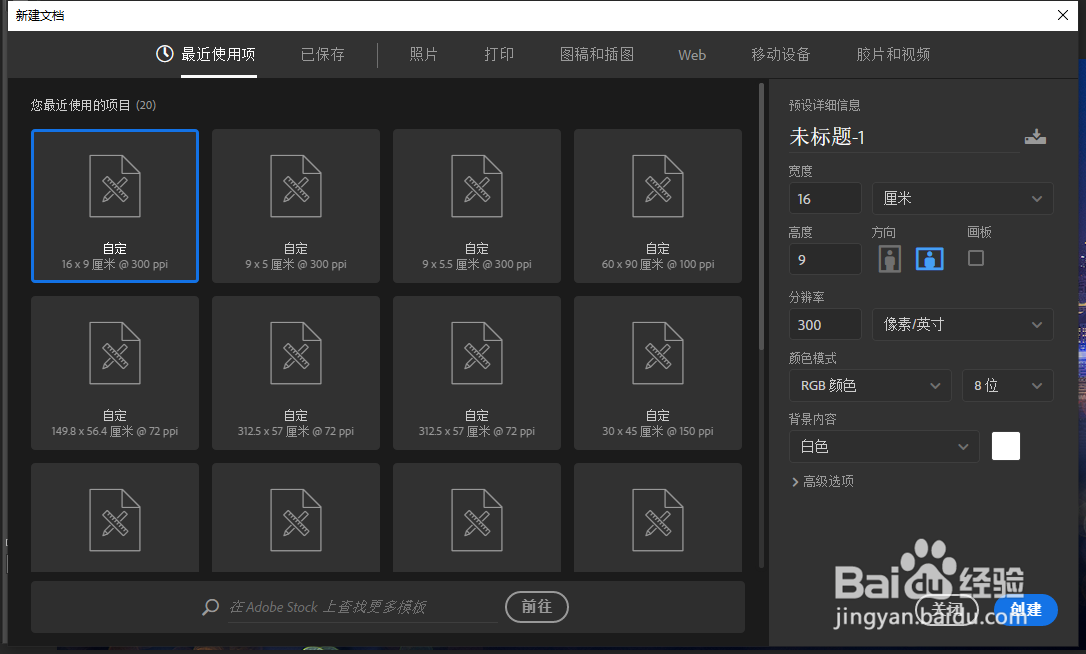Viewport: 1086px width, 654px height.
Task: Click the white background color swatch
Action: tap(1005, 446)
